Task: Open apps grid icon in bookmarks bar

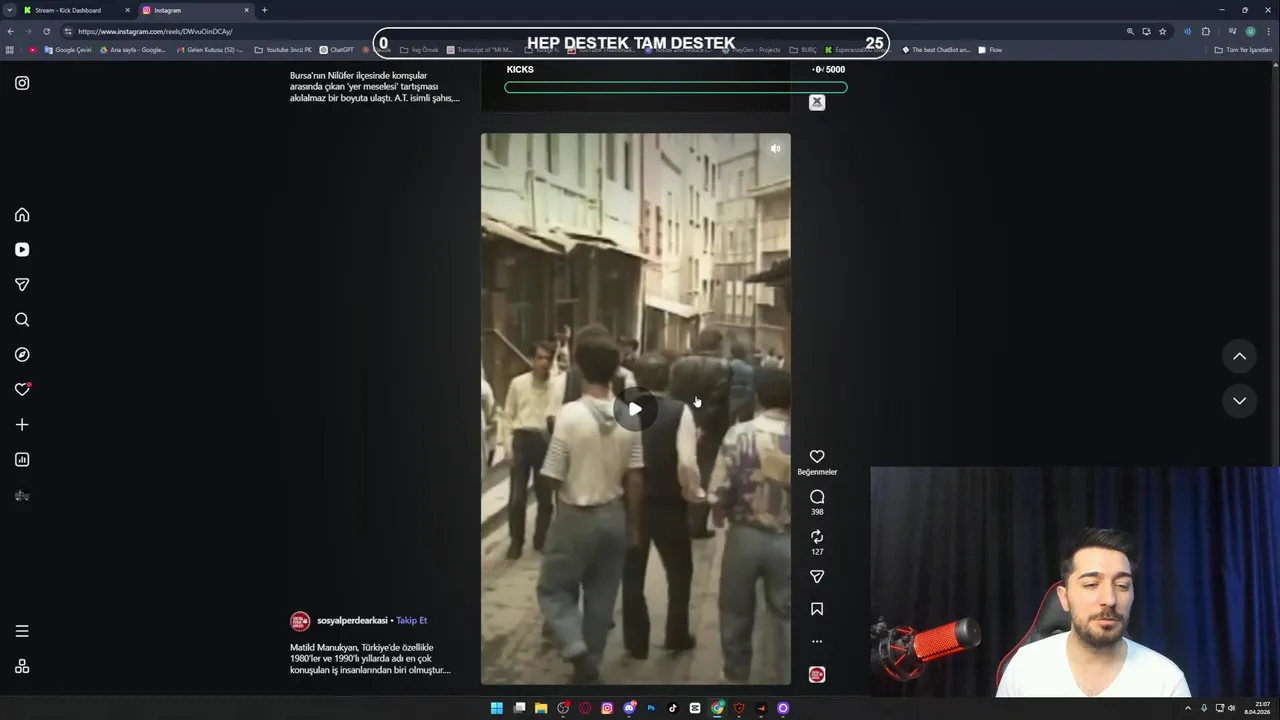Action: point(10,50)
